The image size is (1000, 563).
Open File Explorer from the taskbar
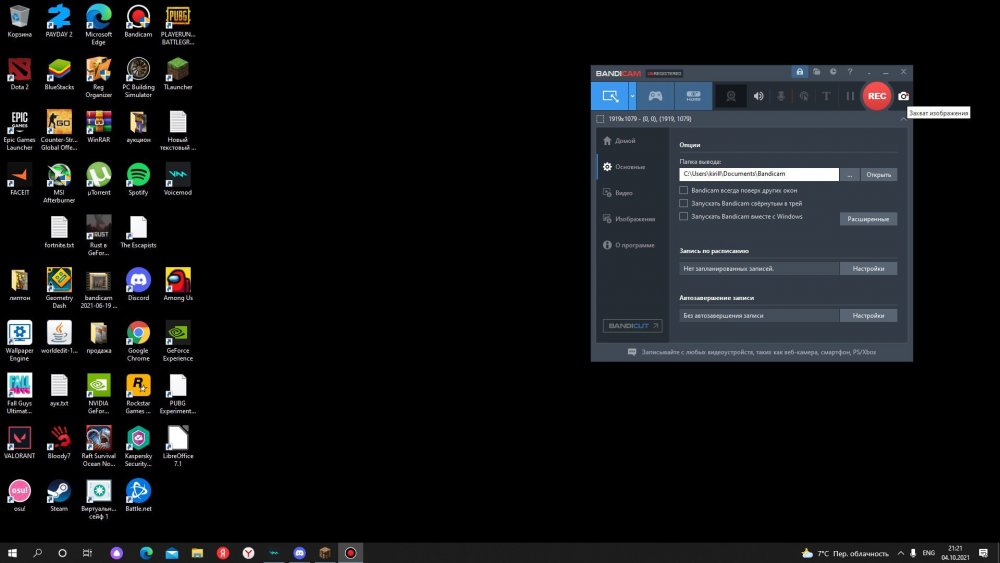click(197, 553)
